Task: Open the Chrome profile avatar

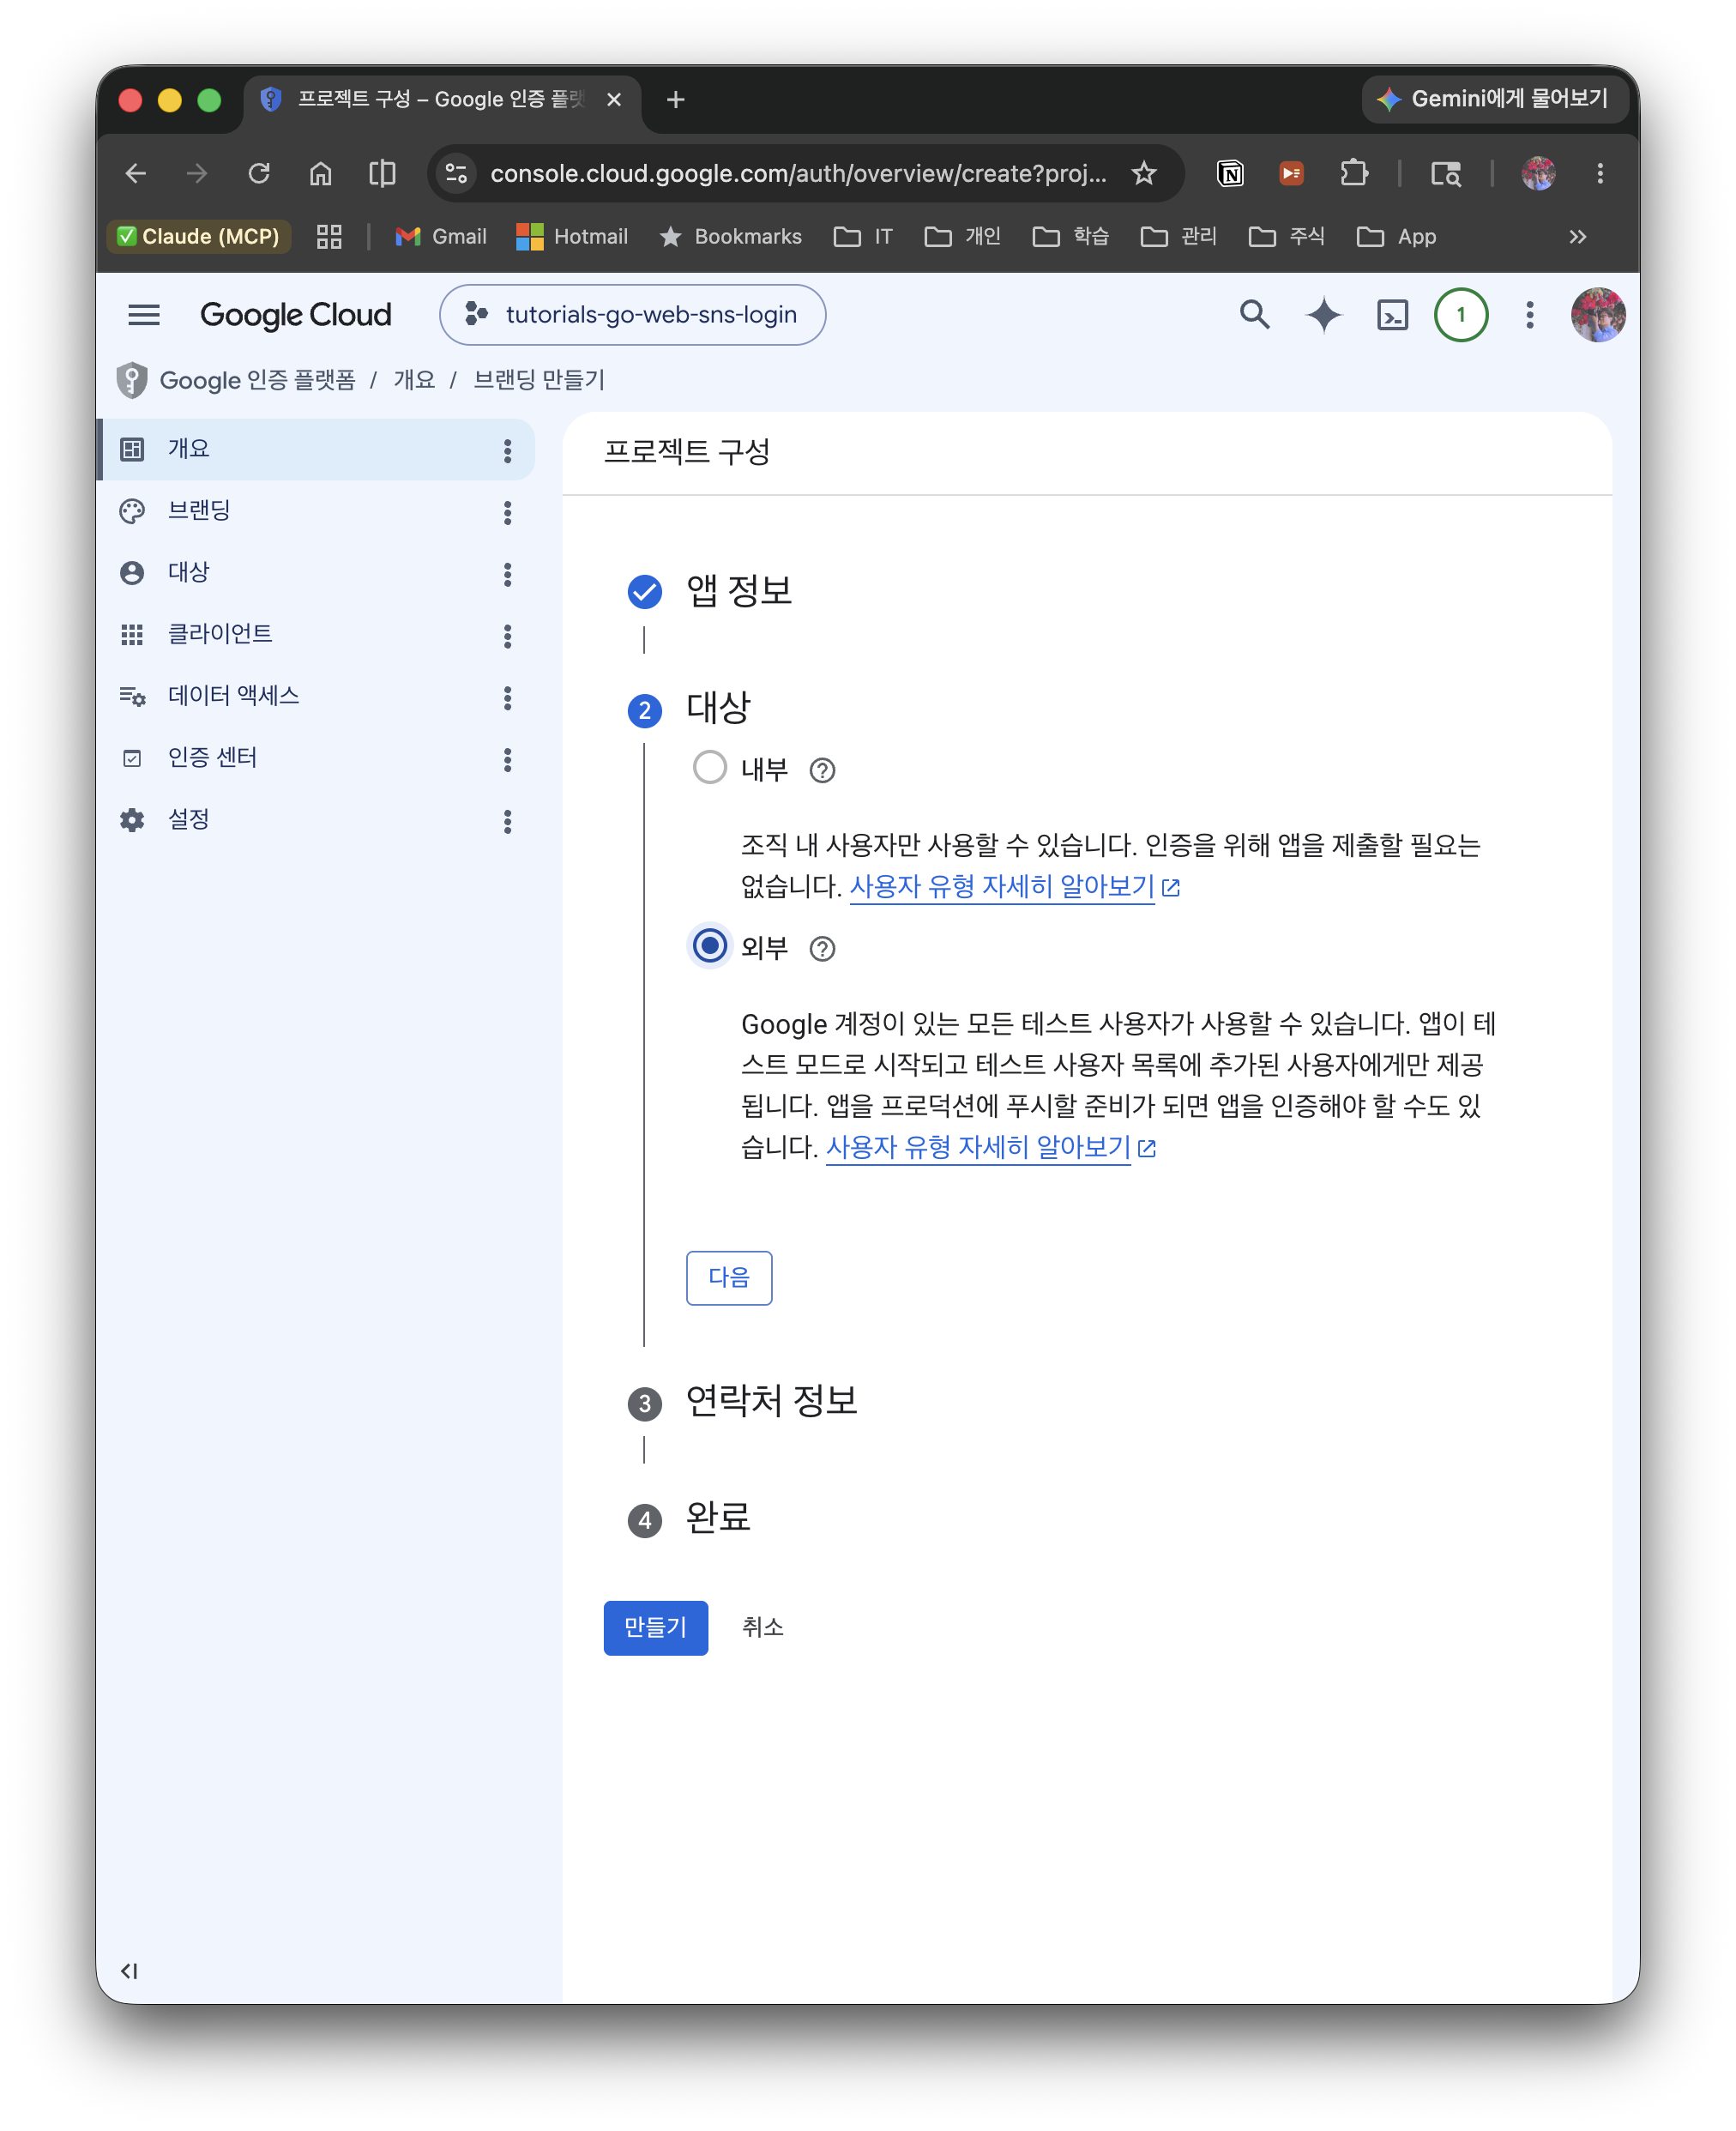Action: (x=1538, y=174)
